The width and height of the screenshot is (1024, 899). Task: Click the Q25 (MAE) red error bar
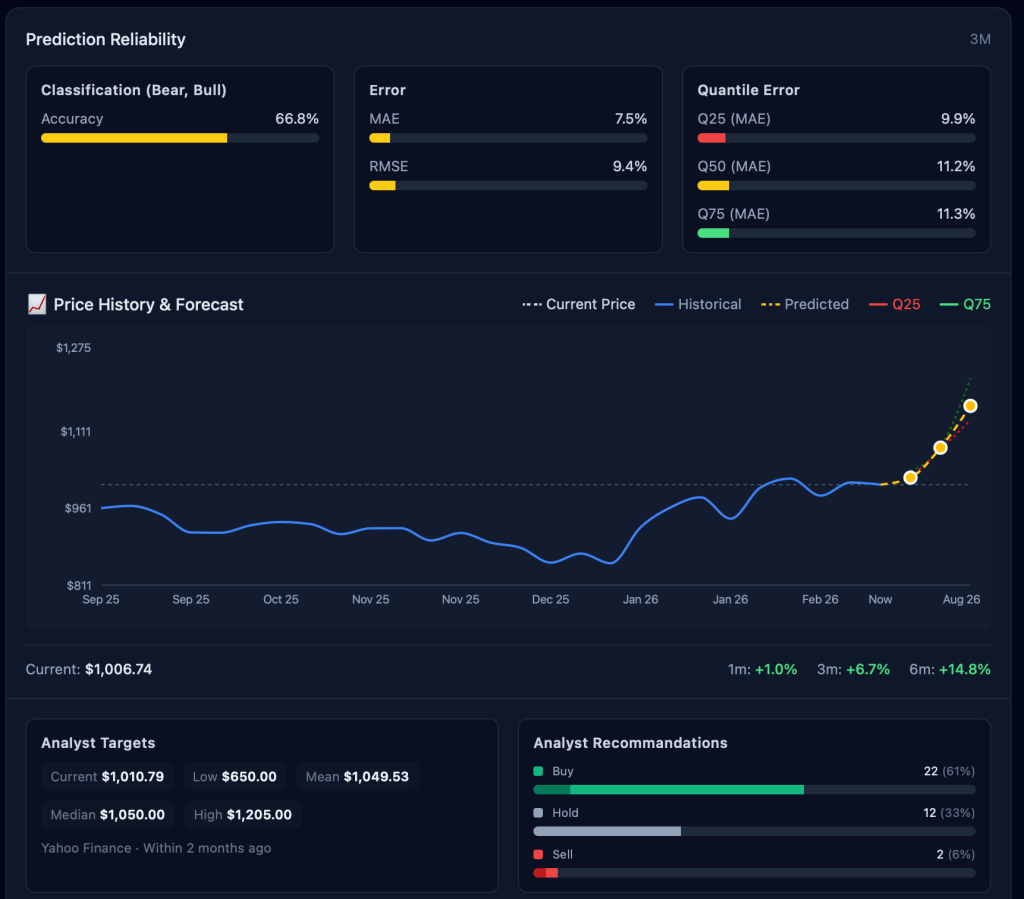tap(711, 138)
